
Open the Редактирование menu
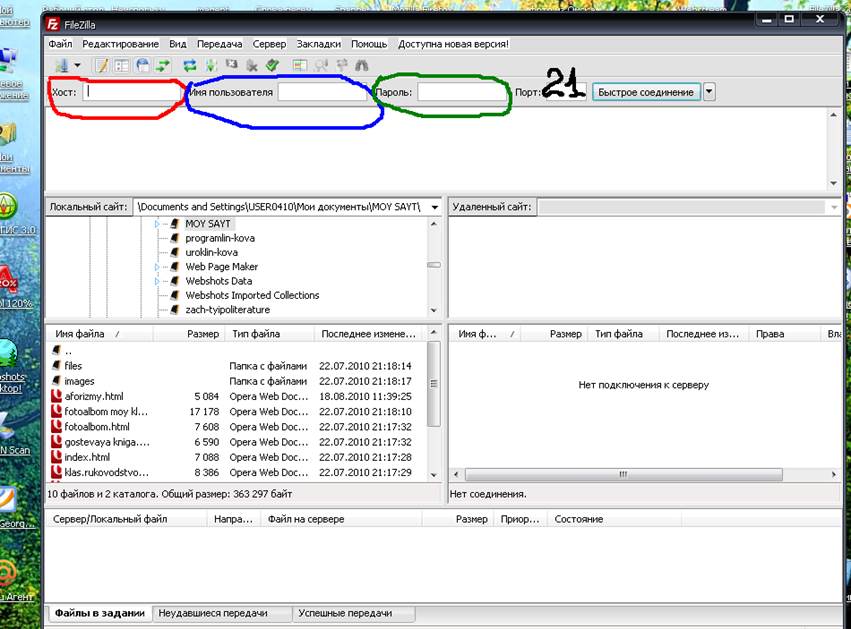(120, 44)
